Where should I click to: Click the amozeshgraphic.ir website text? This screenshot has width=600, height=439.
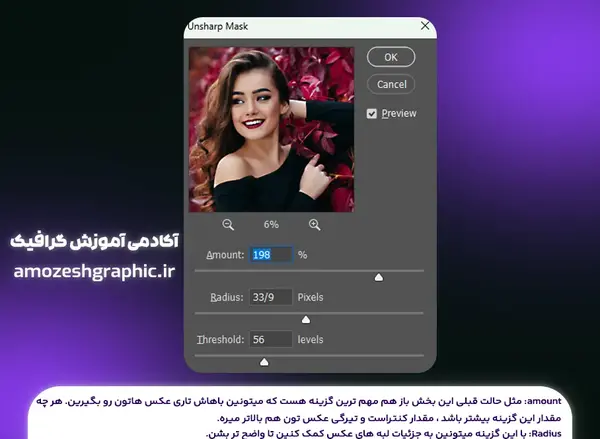(95, 271)
